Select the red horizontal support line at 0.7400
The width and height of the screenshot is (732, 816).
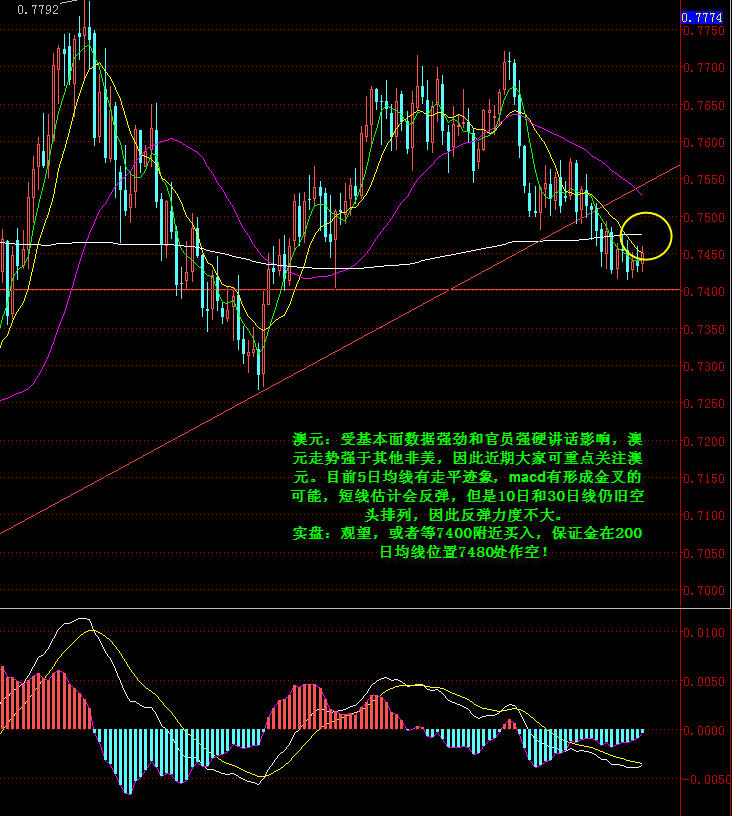(x=340, y=289)
